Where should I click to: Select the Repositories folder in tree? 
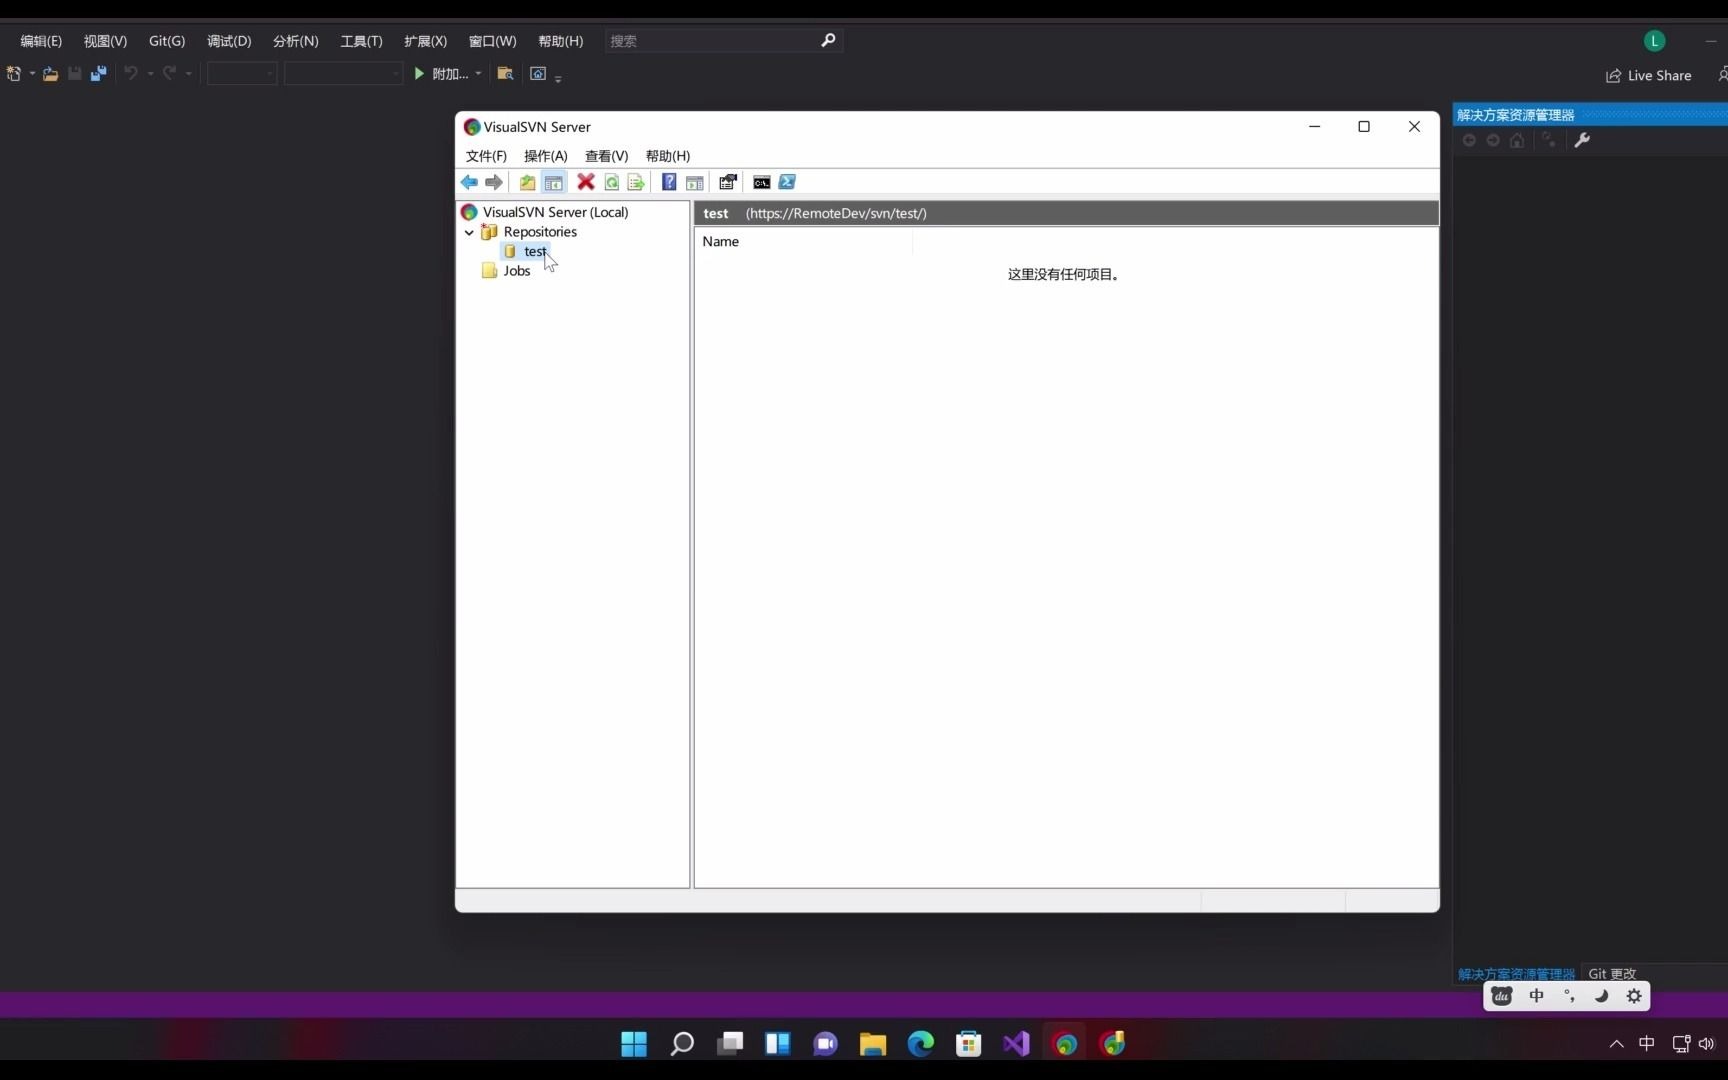[x=540, y=232]
